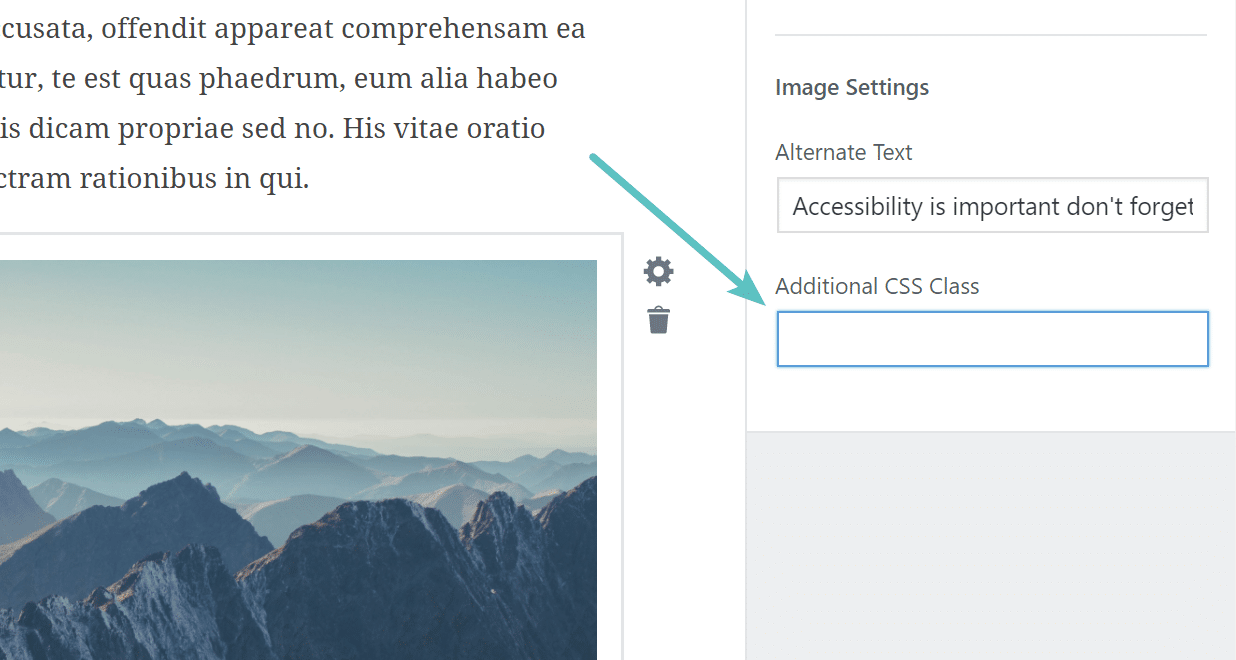Focus the Alternate Text input field
Viewport: 1236px width, 660px height.
[992, 206]
